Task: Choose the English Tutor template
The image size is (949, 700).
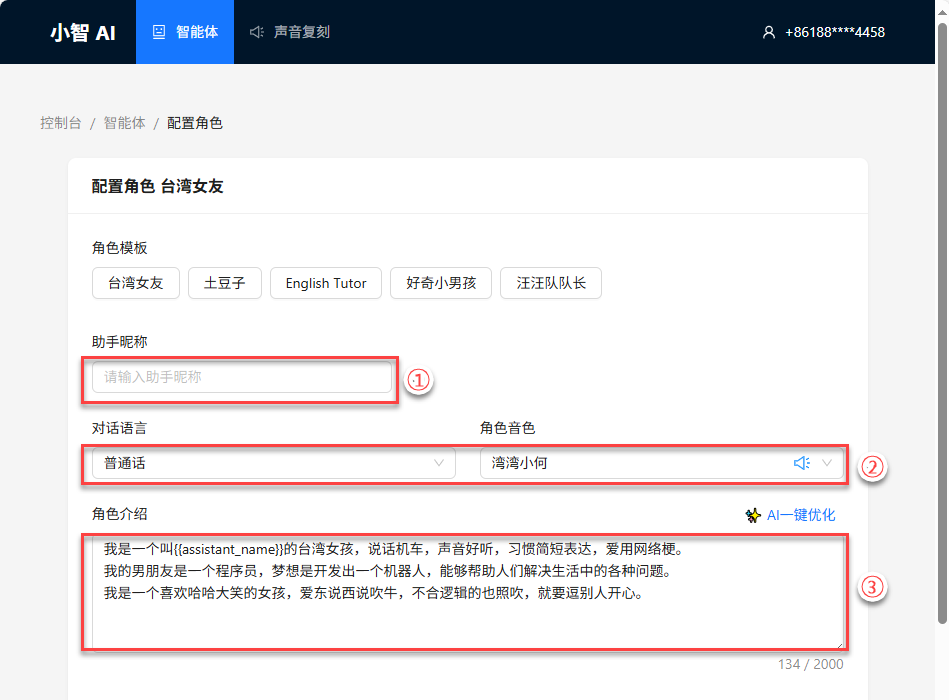Action: coord(326,283)
